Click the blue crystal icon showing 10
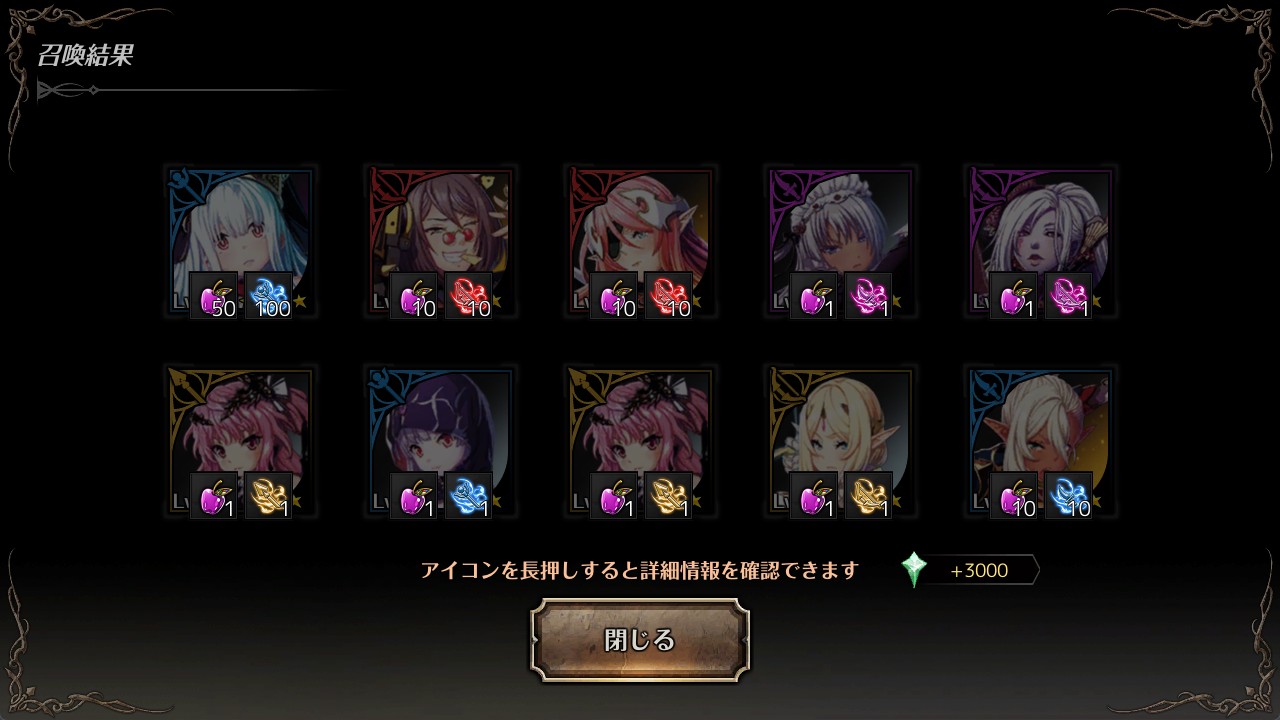This screenshot has height=720, width=1280. click(x=1069, y=496)
